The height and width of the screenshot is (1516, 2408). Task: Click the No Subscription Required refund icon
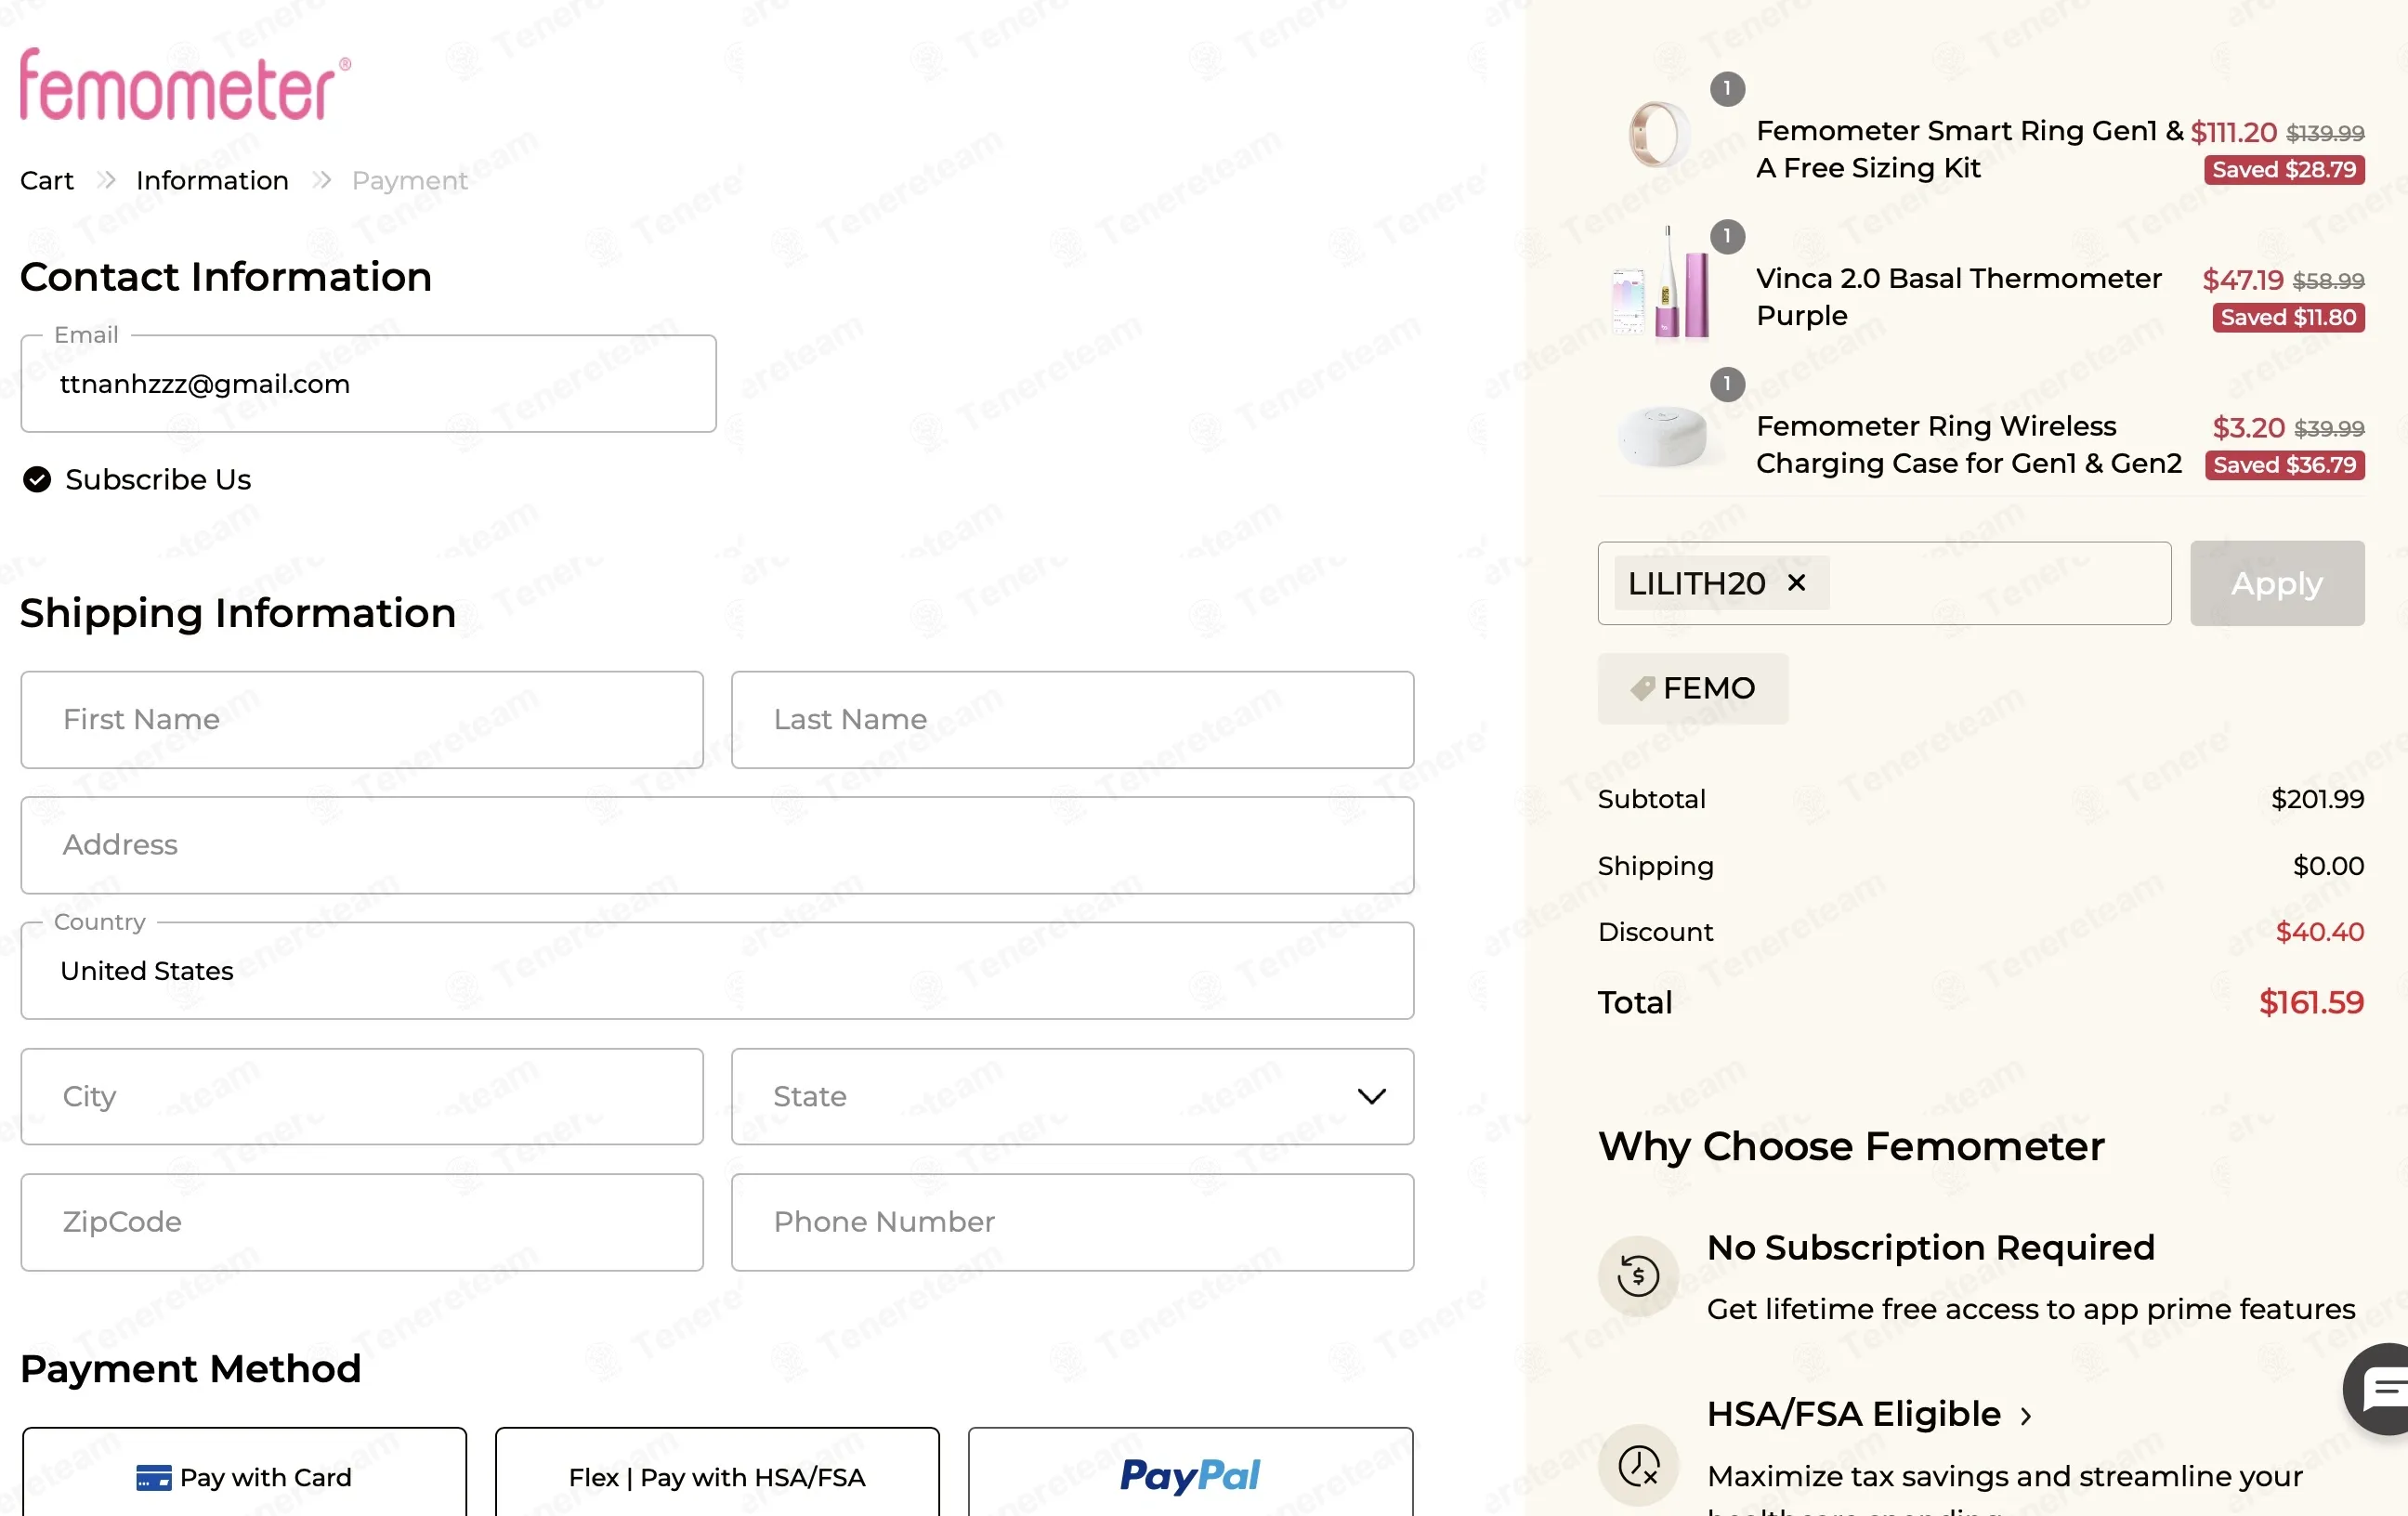click(x=1638, y=1275)
